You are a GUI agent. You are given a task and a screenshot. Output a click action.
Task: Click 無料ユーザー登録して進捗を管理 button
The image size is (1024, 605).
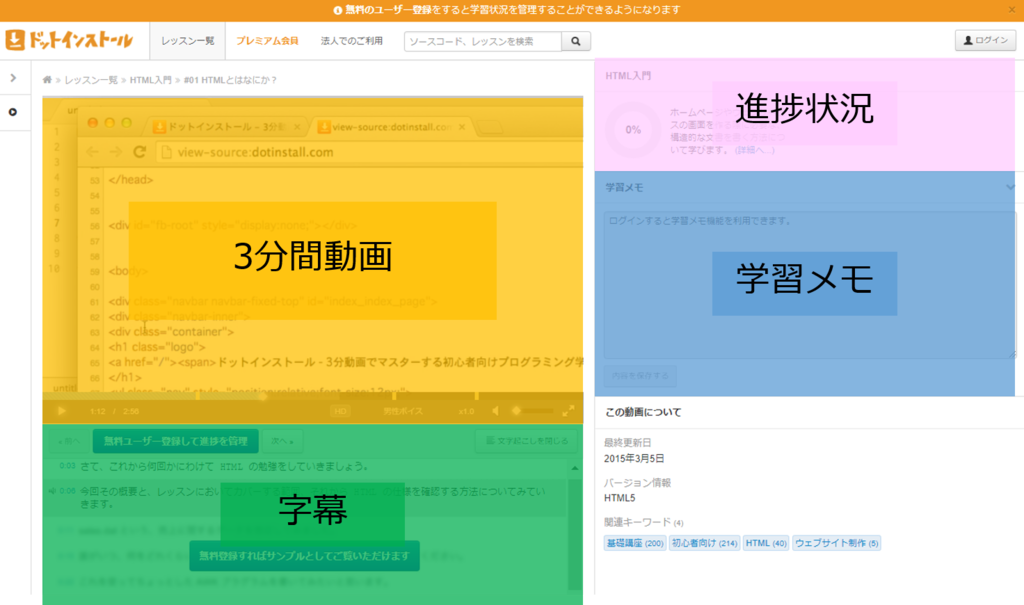(176, 441)
